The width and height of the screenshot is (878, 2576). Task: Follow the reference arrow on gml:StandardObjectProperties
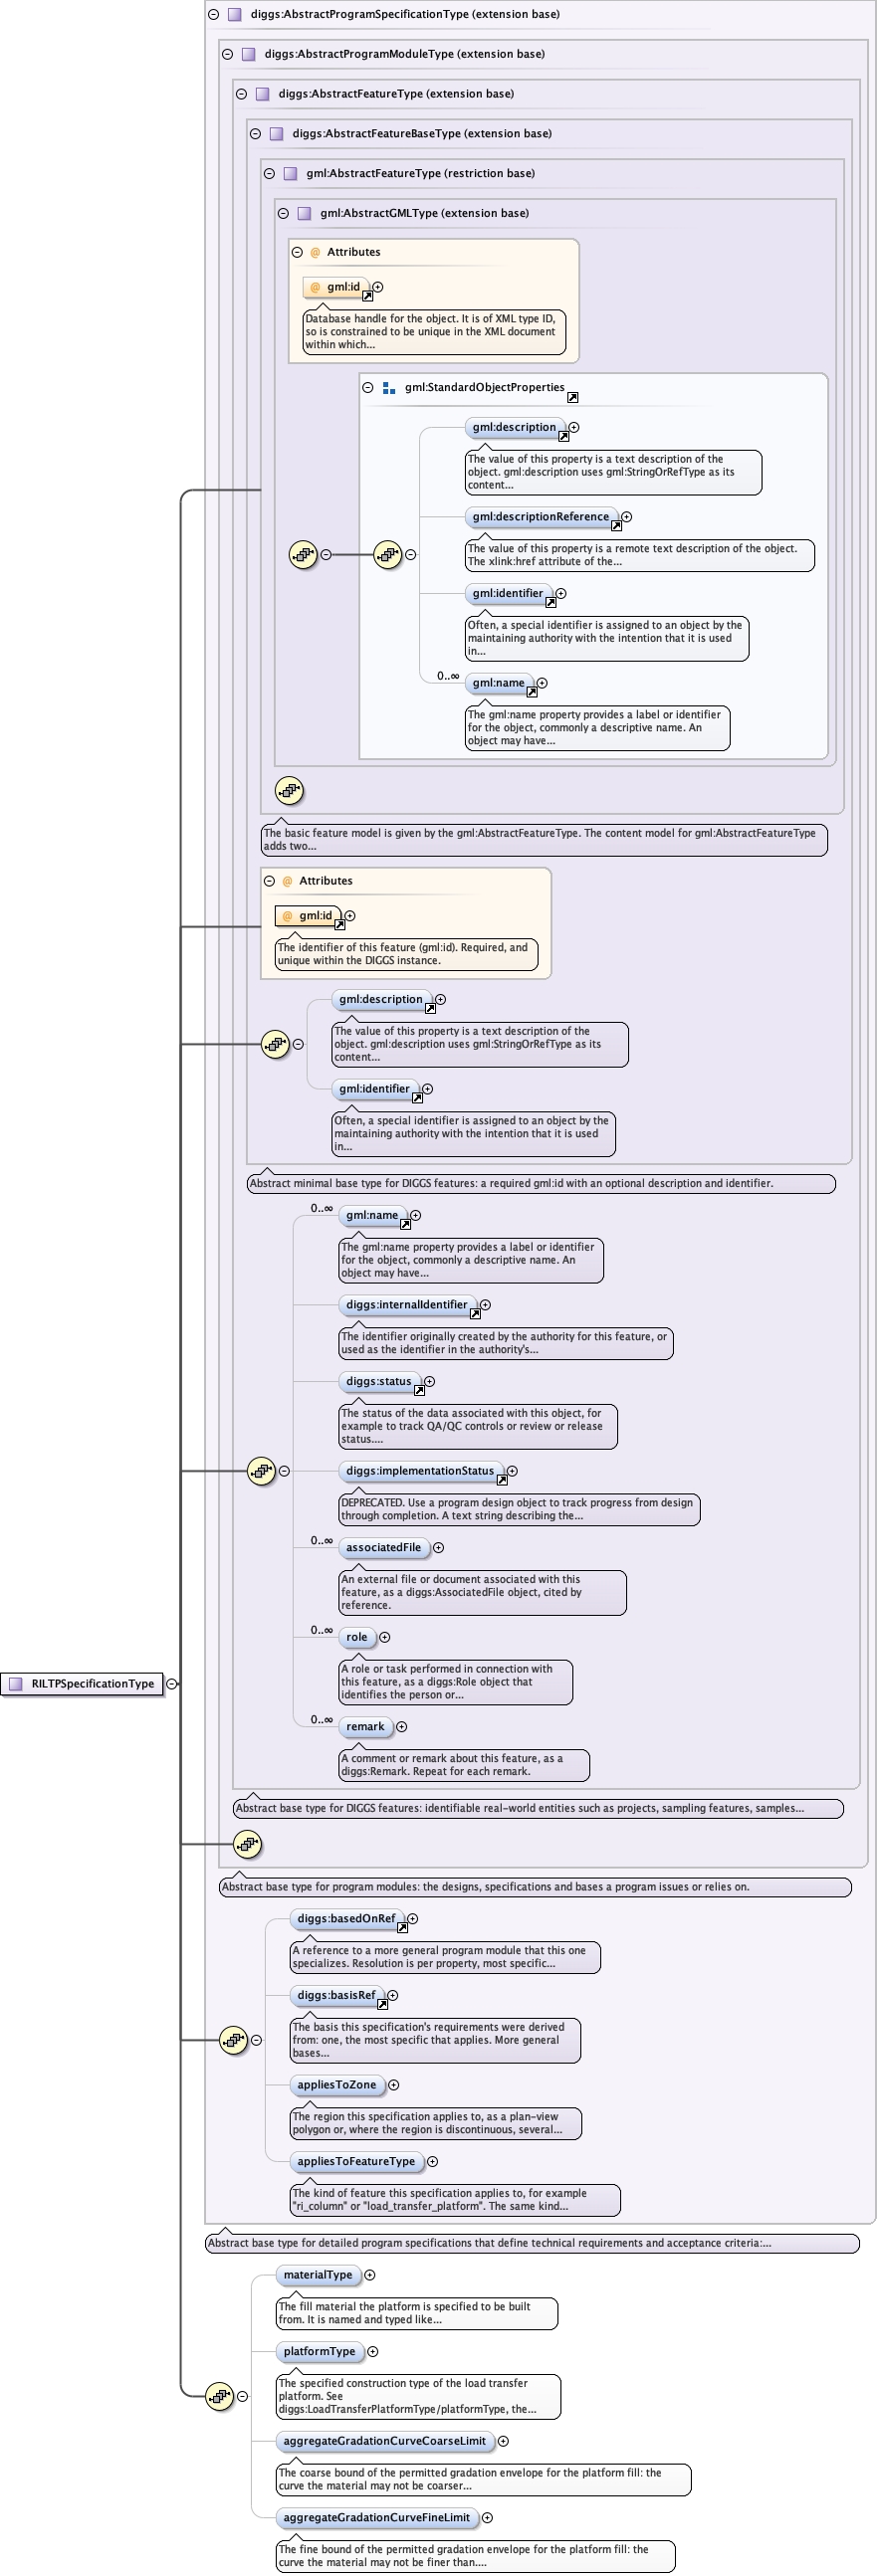[x=572, y=397]
